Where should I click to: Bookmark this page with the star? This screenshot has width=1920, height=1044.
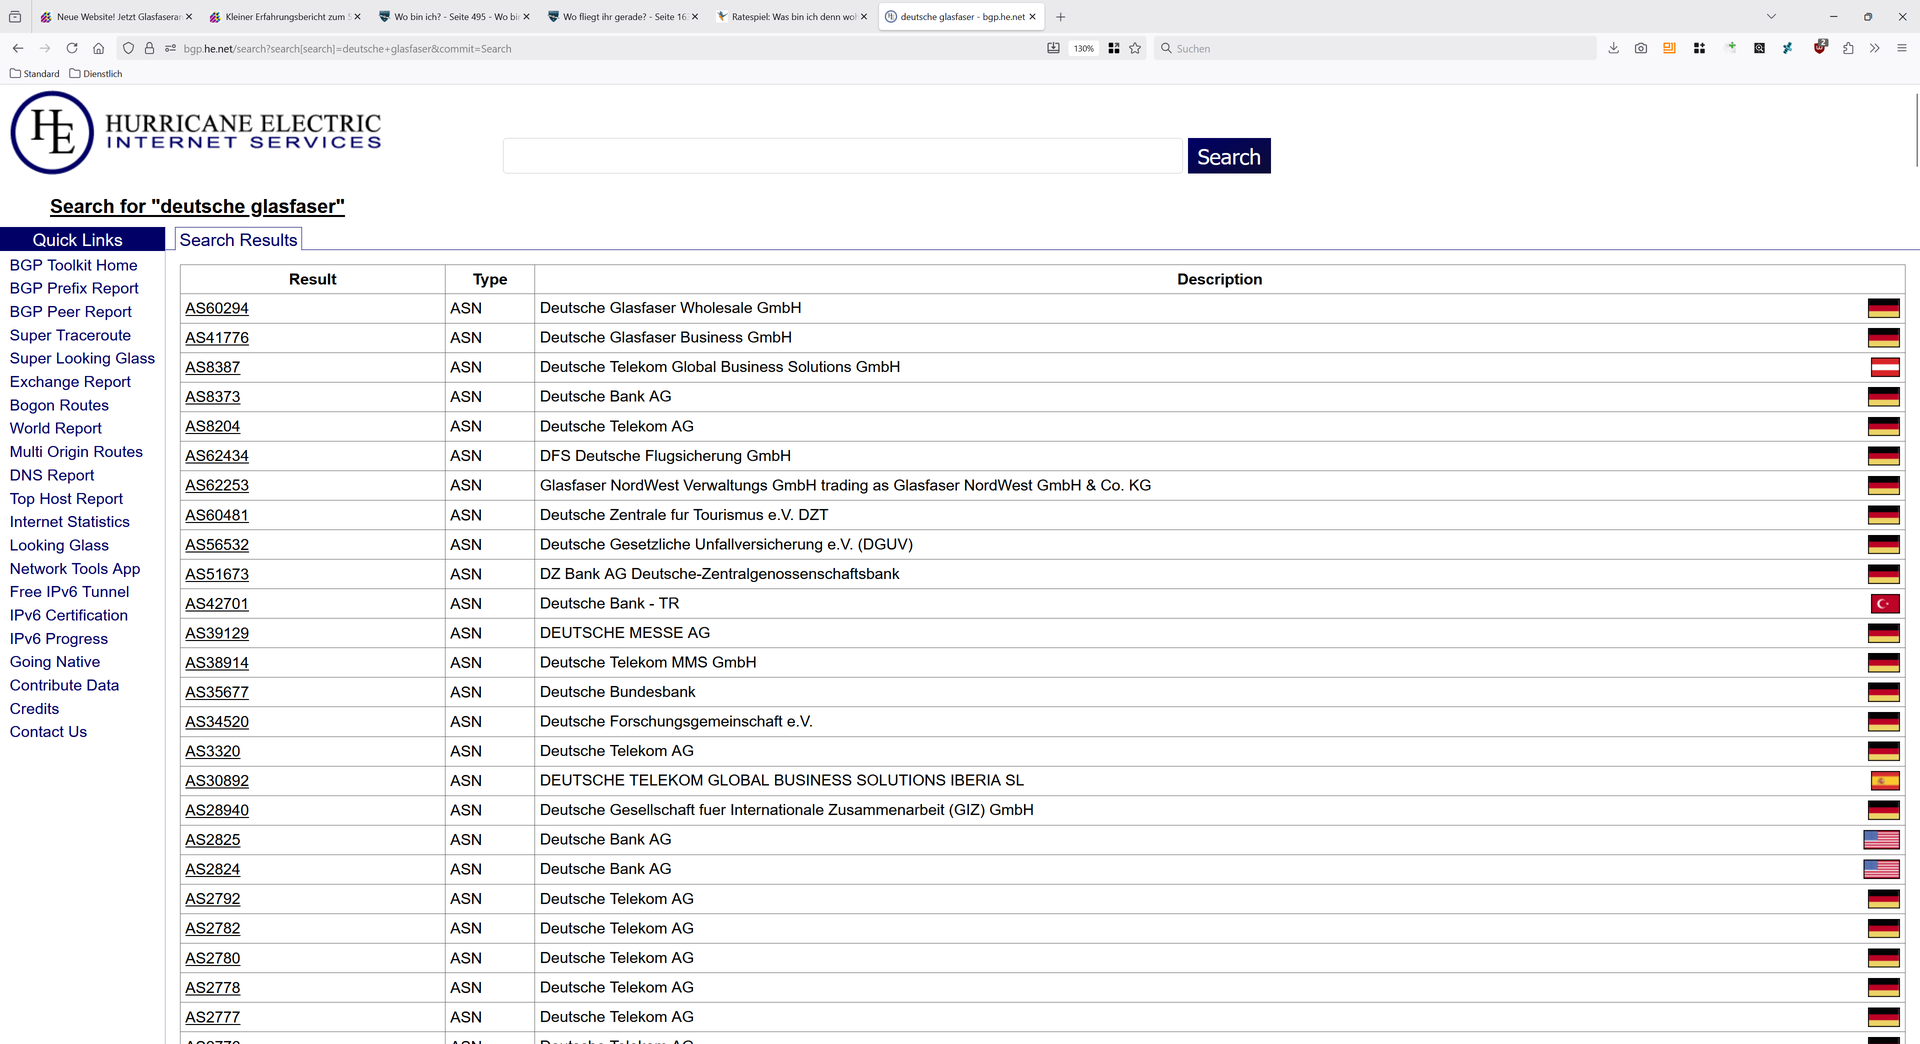[x=1135, y=48]
